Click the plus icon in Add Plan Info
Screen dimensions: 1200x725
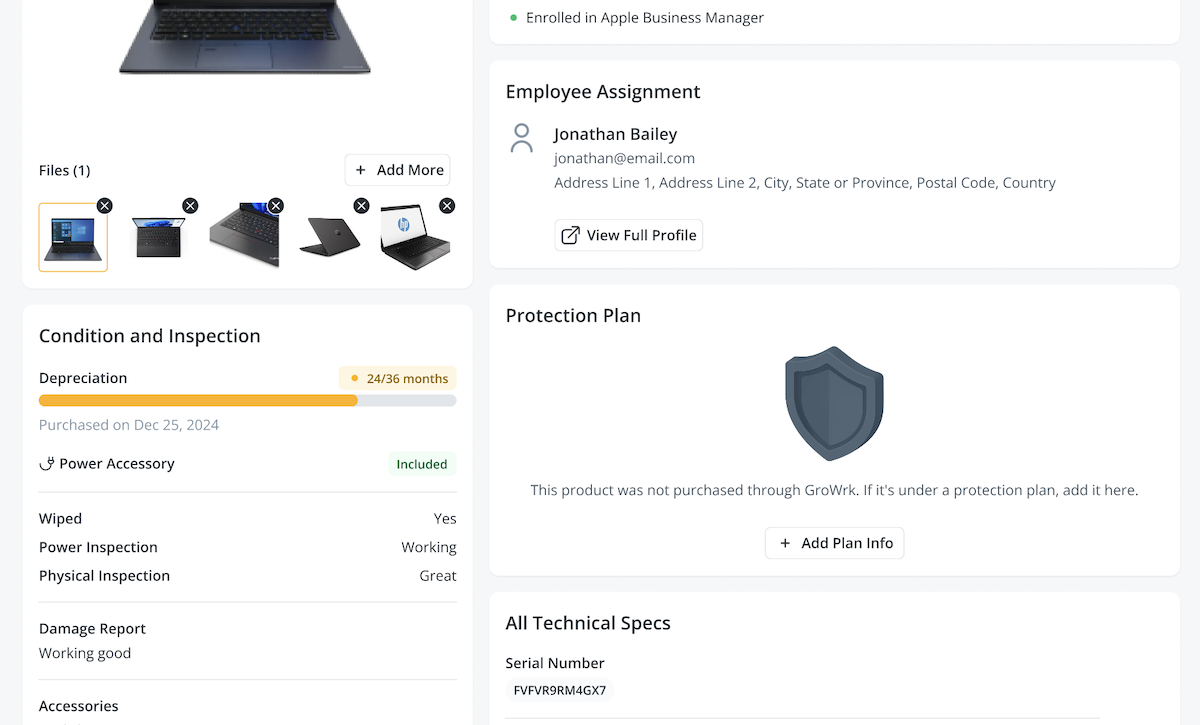(784, 543)
